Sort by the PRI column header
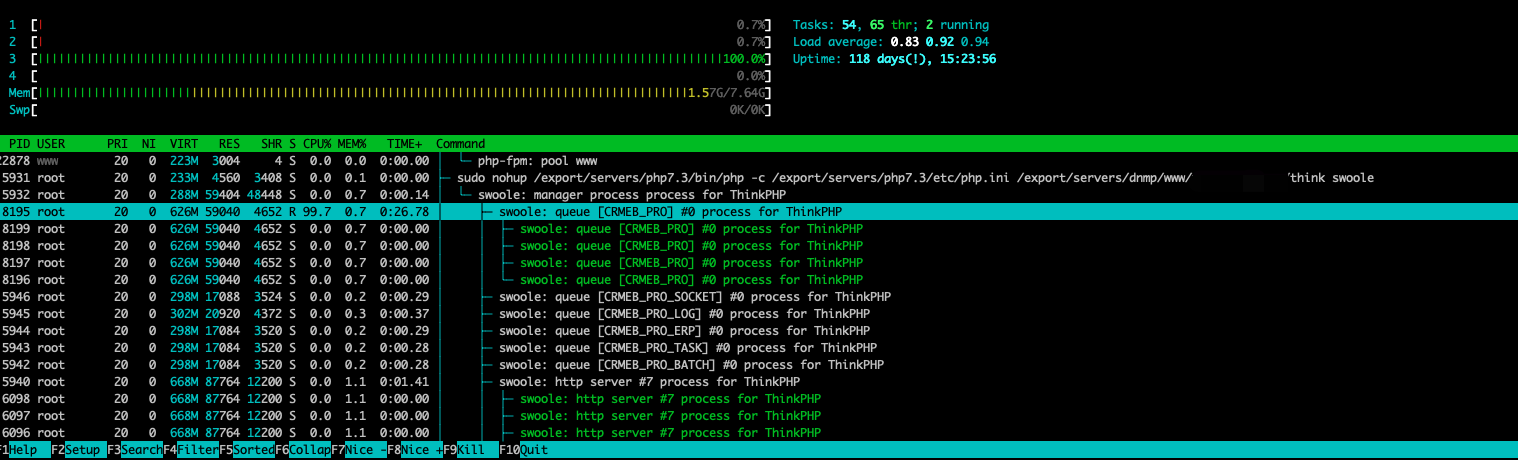This screenshot has height=460, width=1518. pos(117,144)
